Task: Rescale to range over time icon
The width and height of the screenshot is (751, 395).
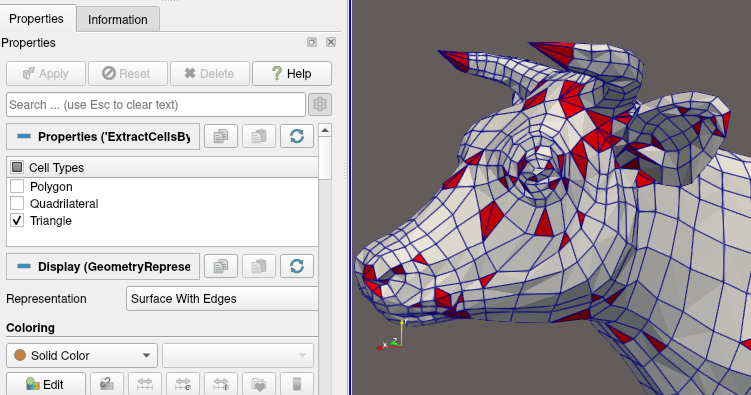Action: tap(221, 384)
